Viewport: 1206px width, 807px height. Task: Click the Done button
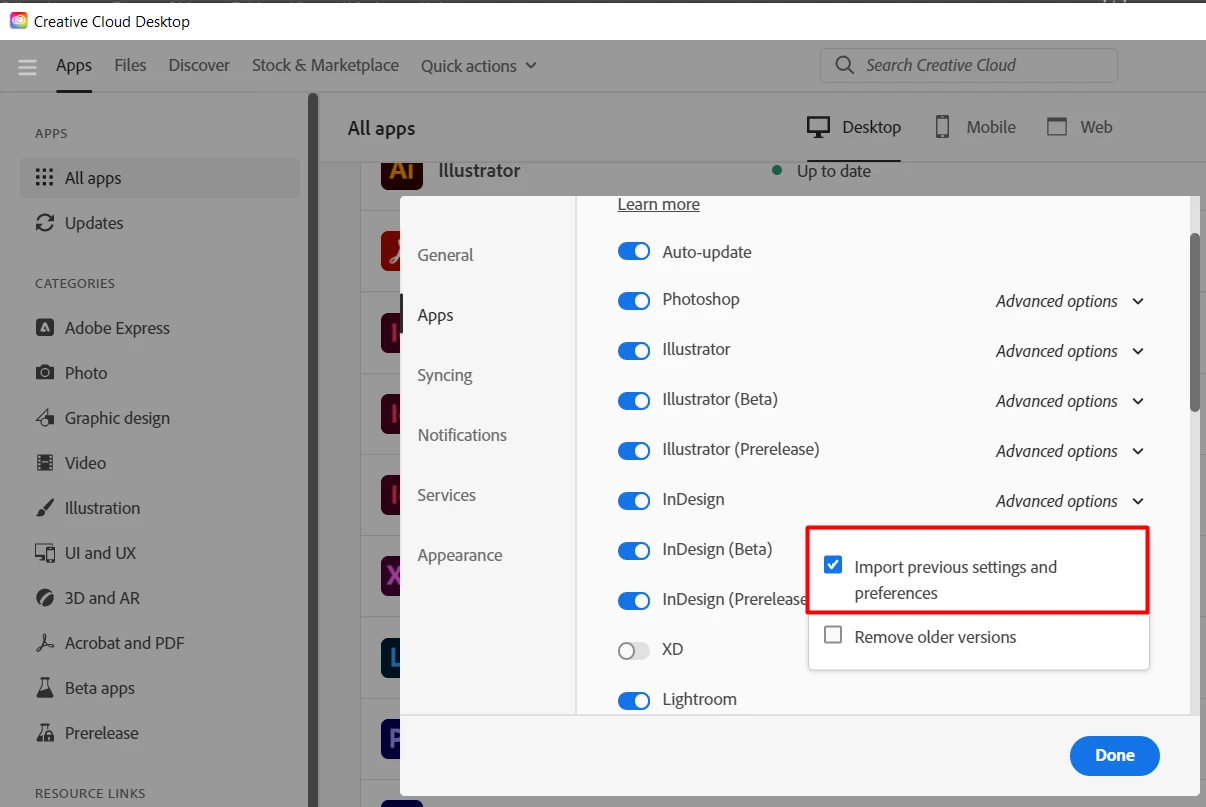1114,756
